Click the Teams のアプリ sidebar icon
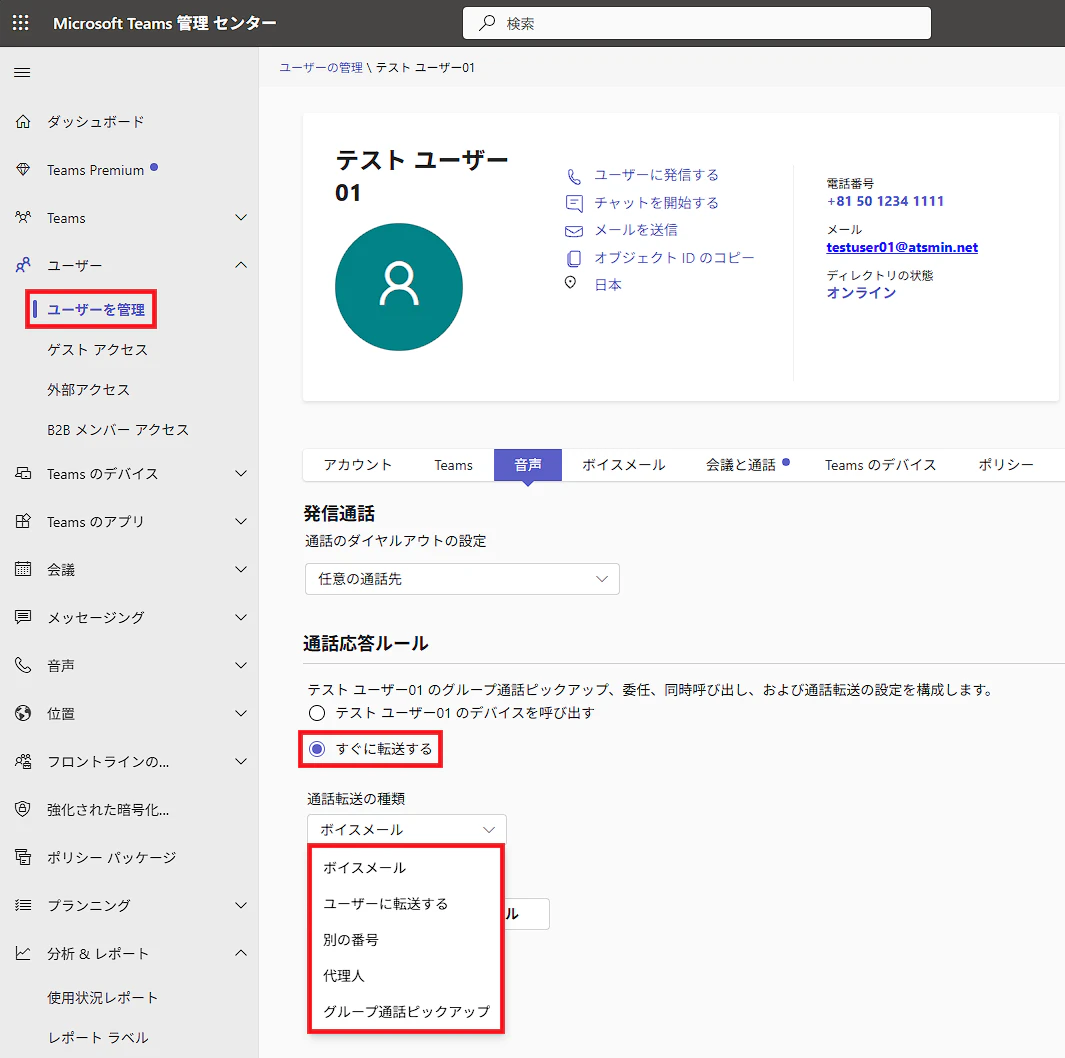 (23, 521)
